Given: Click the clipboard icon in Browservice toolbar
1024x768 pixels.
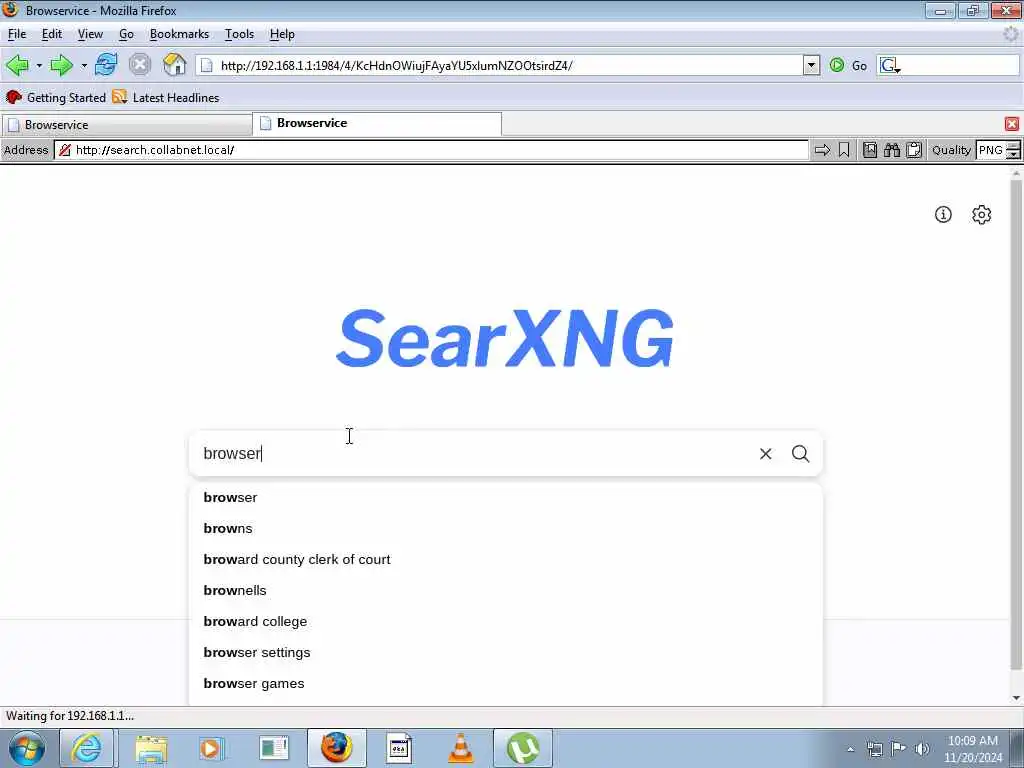Looking at the screenshot, I should pyautogui.click(x=914, y=150).
